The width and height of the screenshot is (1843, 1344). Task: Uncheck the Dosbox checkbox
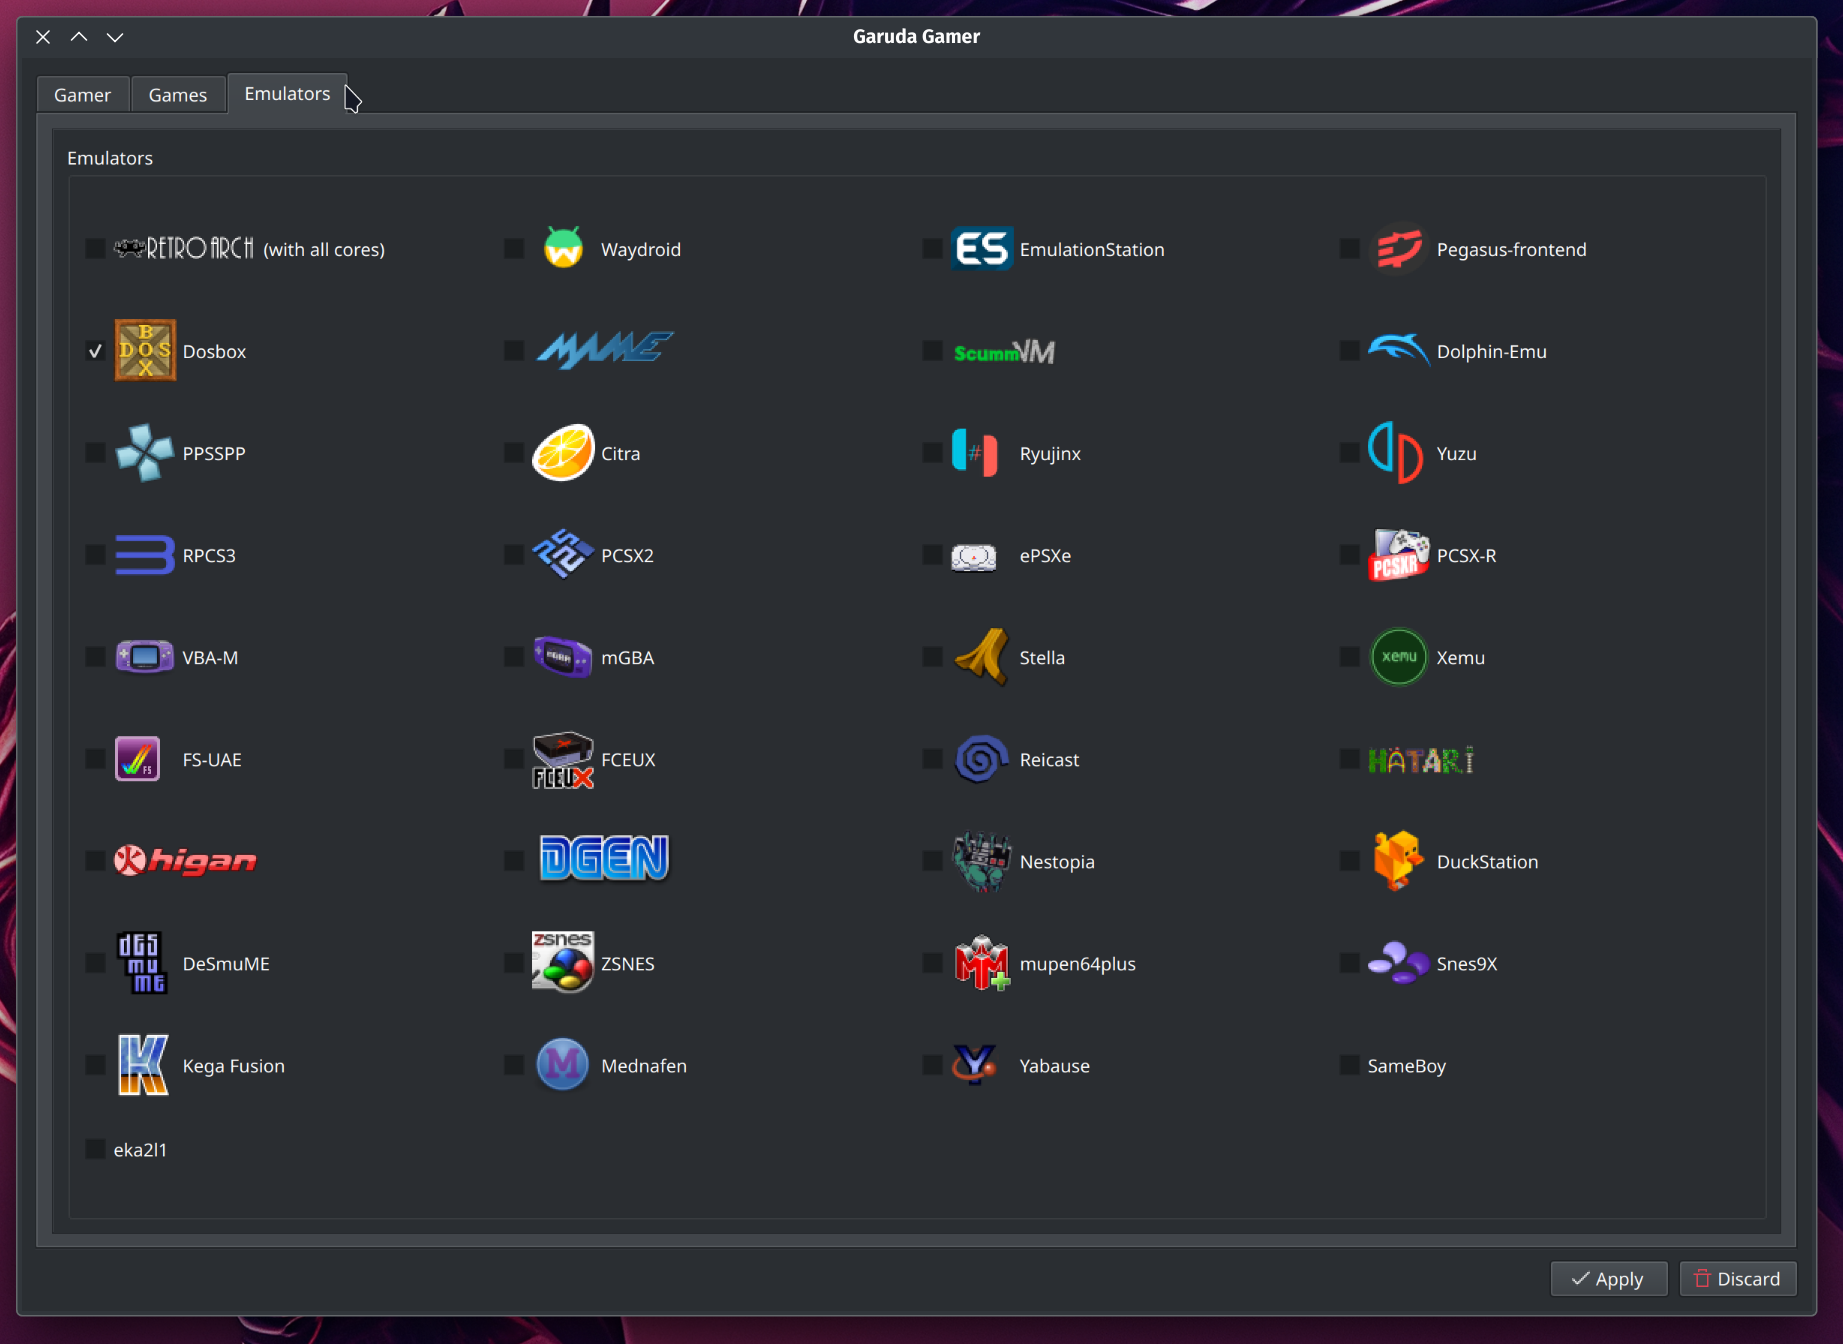95,351
